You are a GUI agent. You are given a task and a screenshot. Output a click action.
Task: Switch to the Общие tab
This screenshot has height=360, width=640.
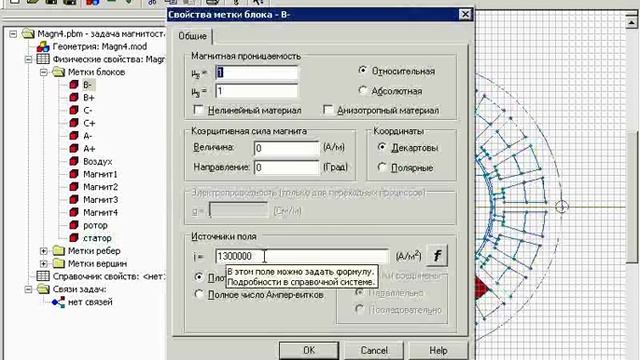click(x=192, y=36)
